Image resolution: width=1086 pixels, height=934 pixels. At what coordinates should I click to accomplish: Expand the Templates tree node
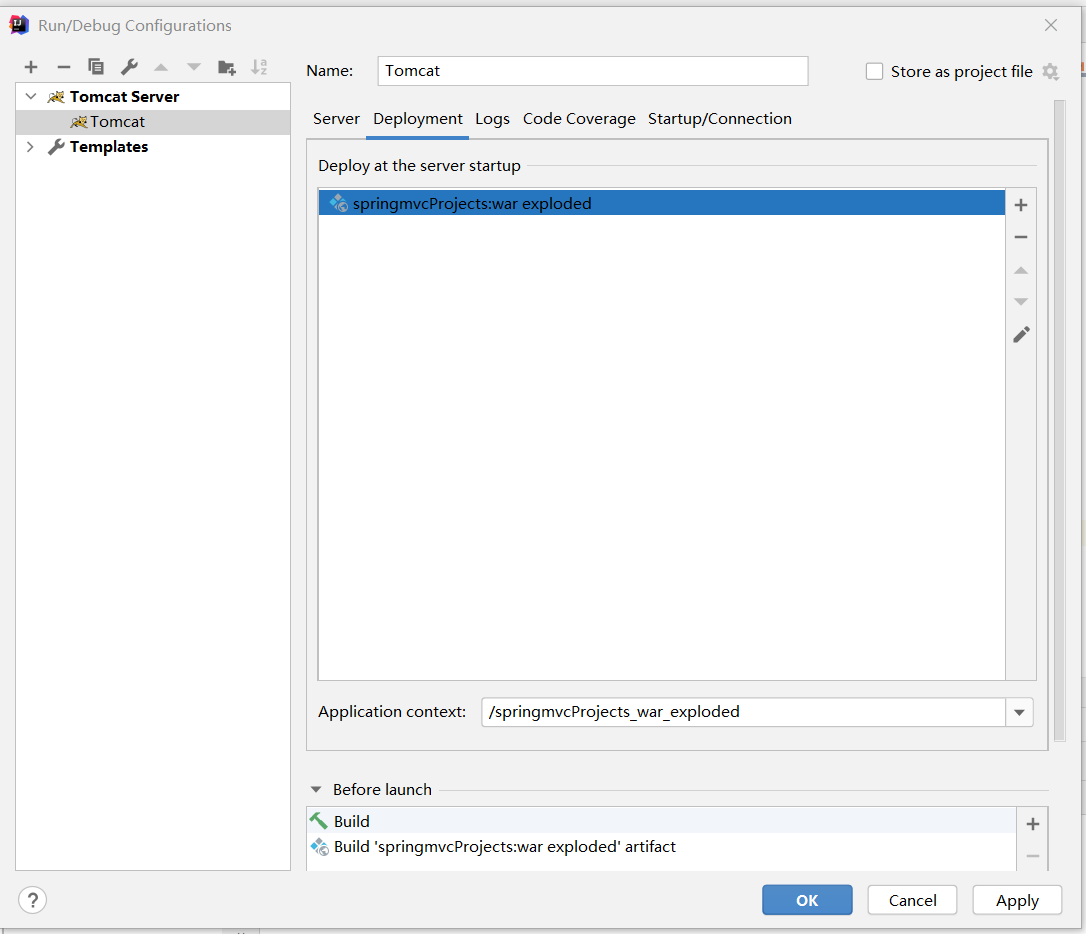pyautogui.click(x=30, y=147)
